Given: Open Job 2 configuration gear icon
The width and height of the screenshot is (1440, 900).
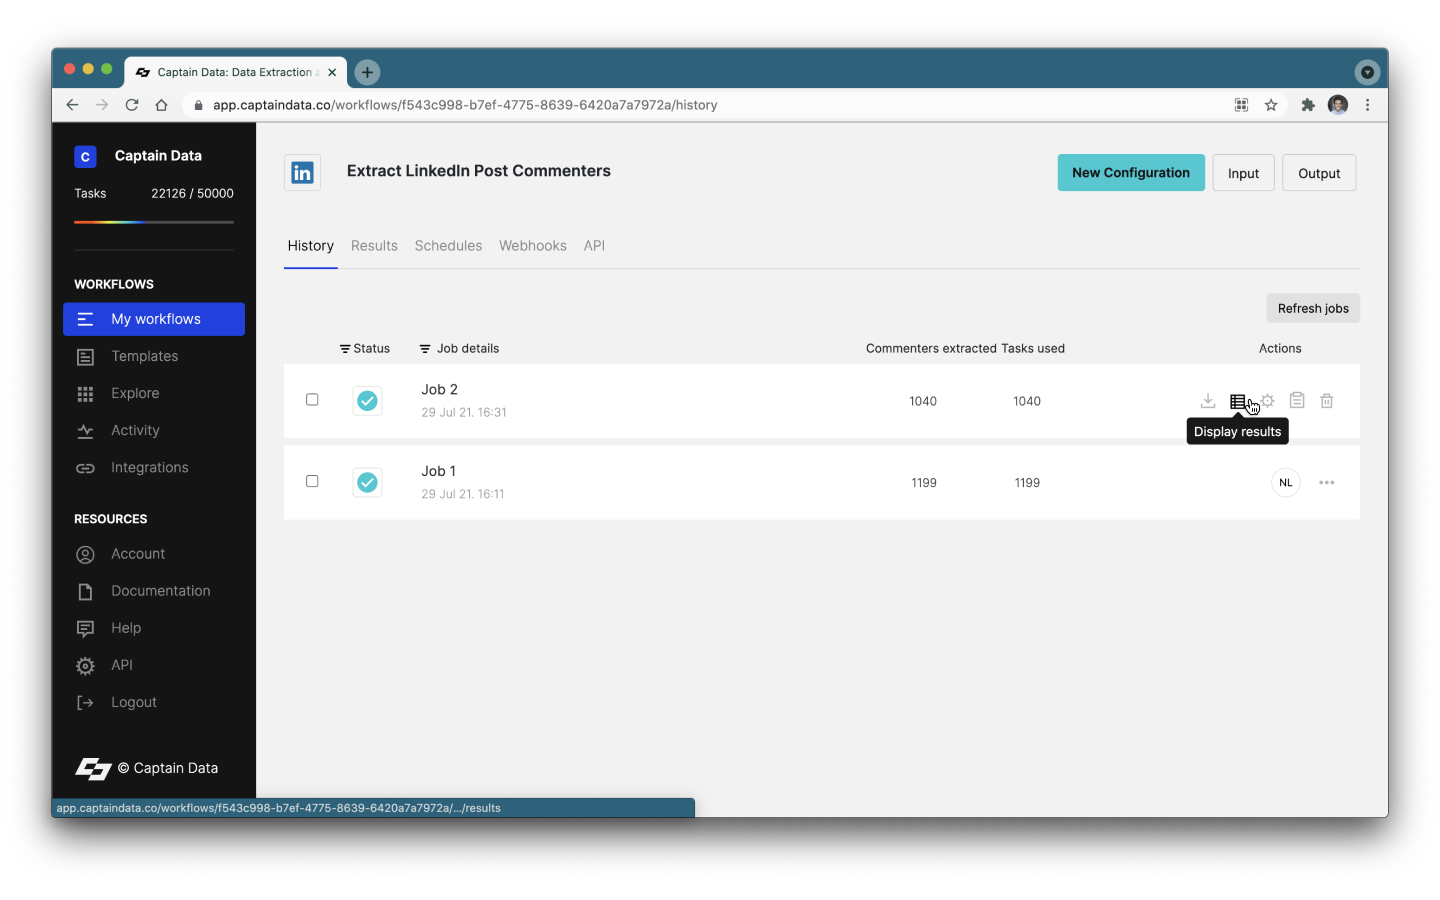Looking at the screenshot, I should (x=1268, y=401).
